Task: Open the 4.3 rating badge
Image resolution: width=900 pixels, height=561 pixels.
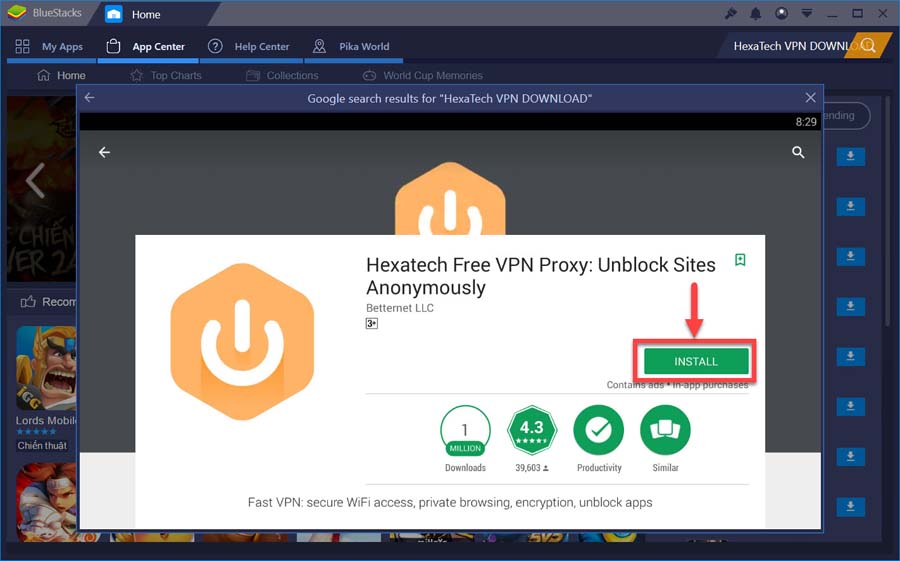Action: pos(532,430)
